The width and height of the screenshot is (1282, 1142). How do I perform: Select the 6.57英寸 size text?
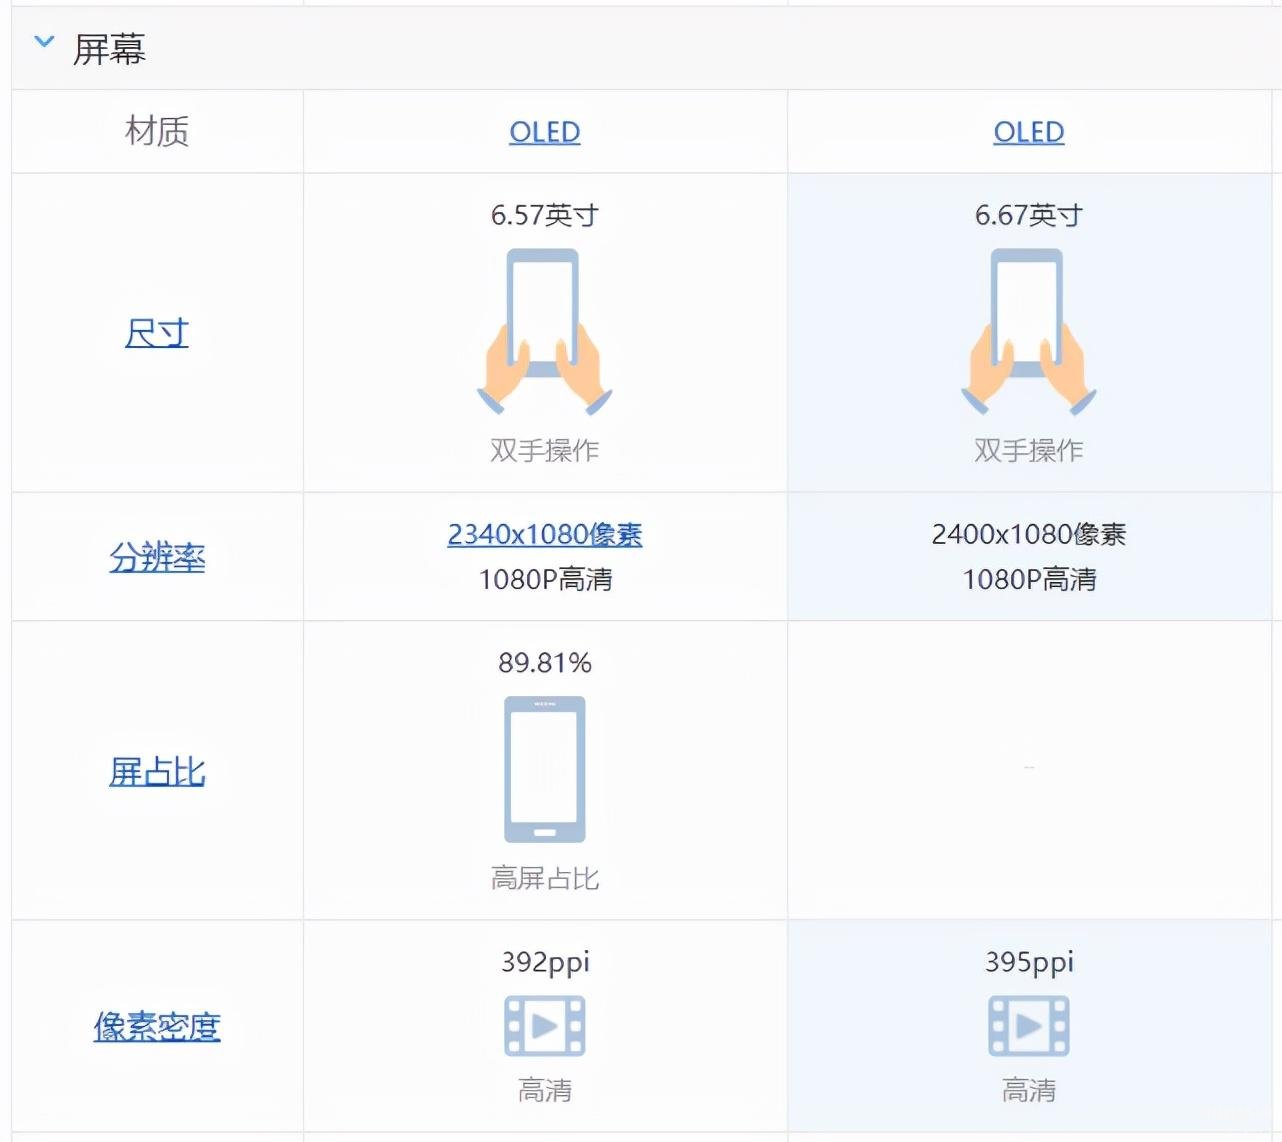(545, 215)
